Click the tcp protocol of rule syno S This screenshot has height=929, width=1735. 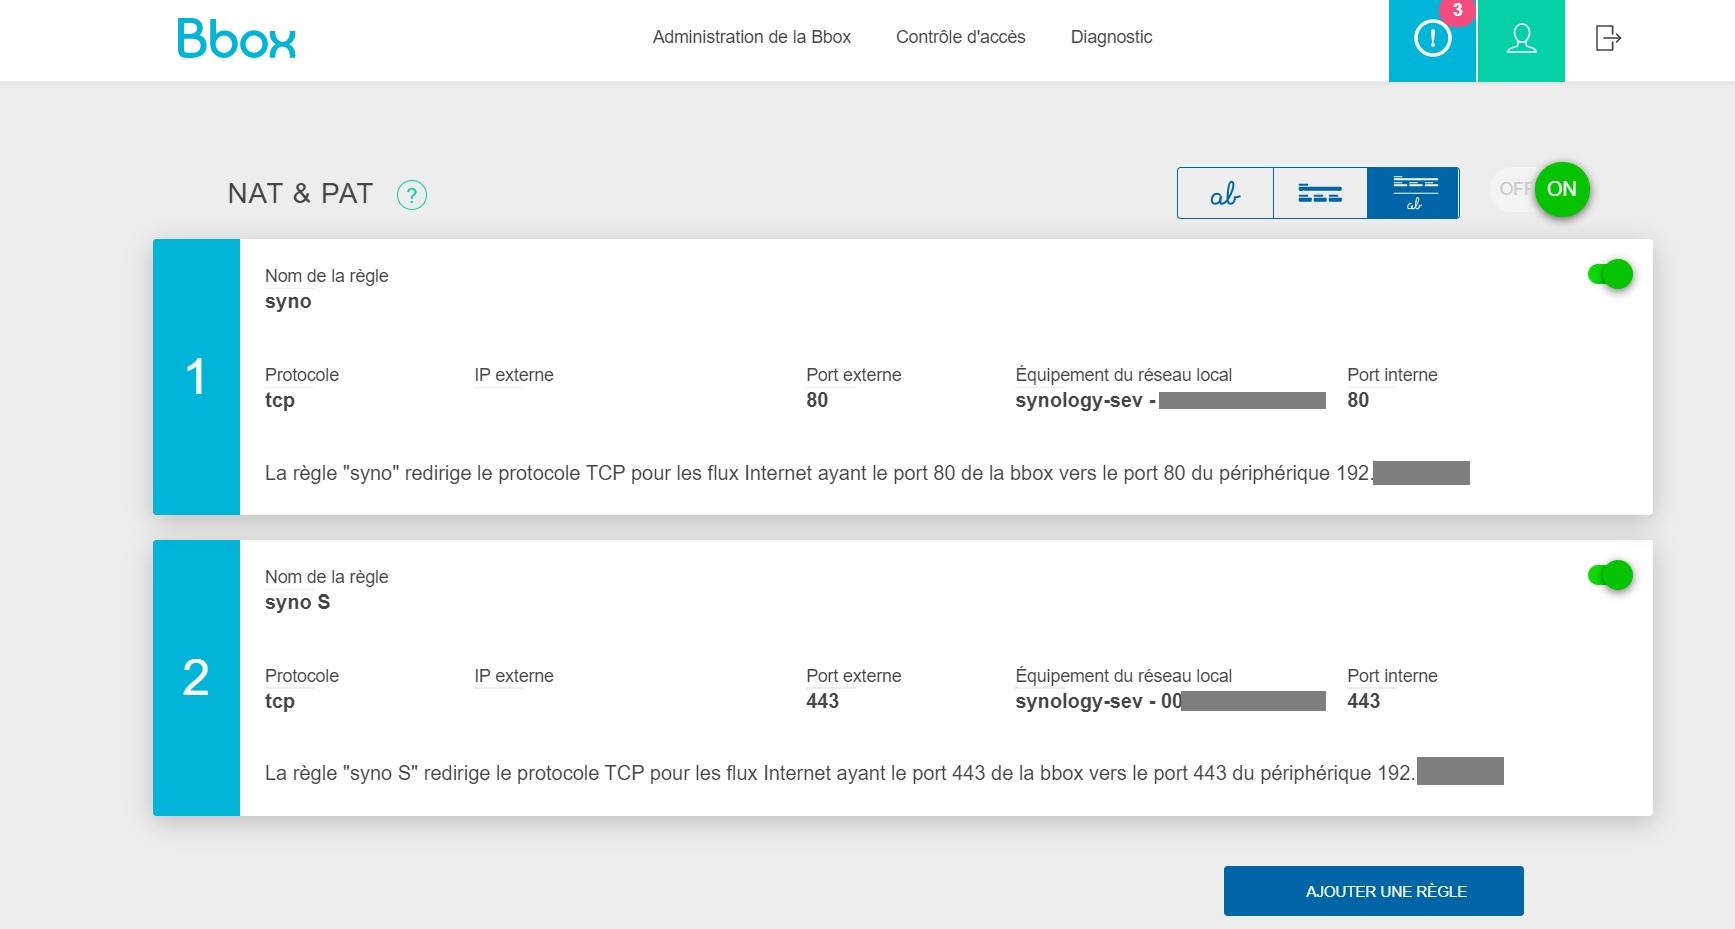tap(280, 701)
